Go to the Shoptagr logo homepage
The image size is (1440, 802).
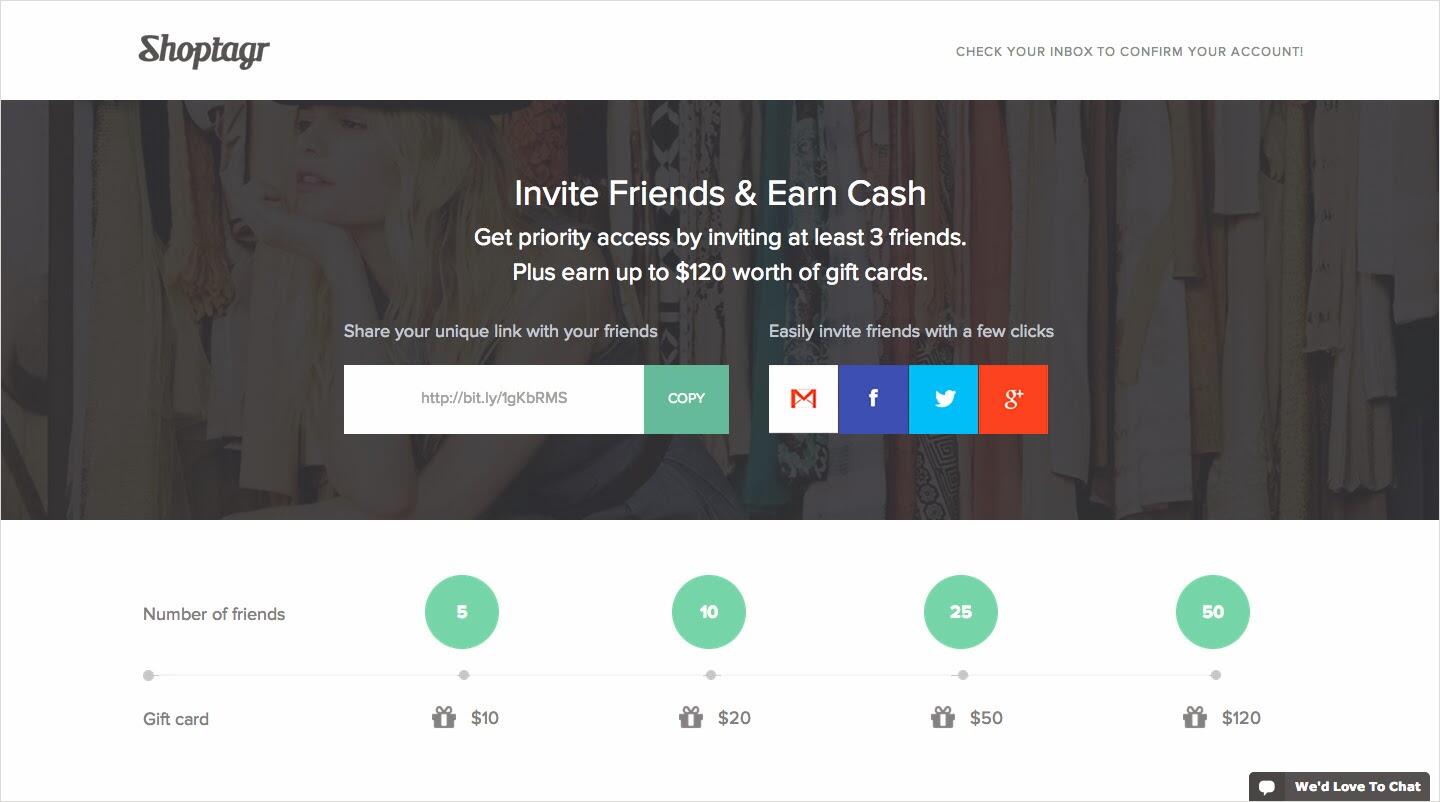(204, 50)
